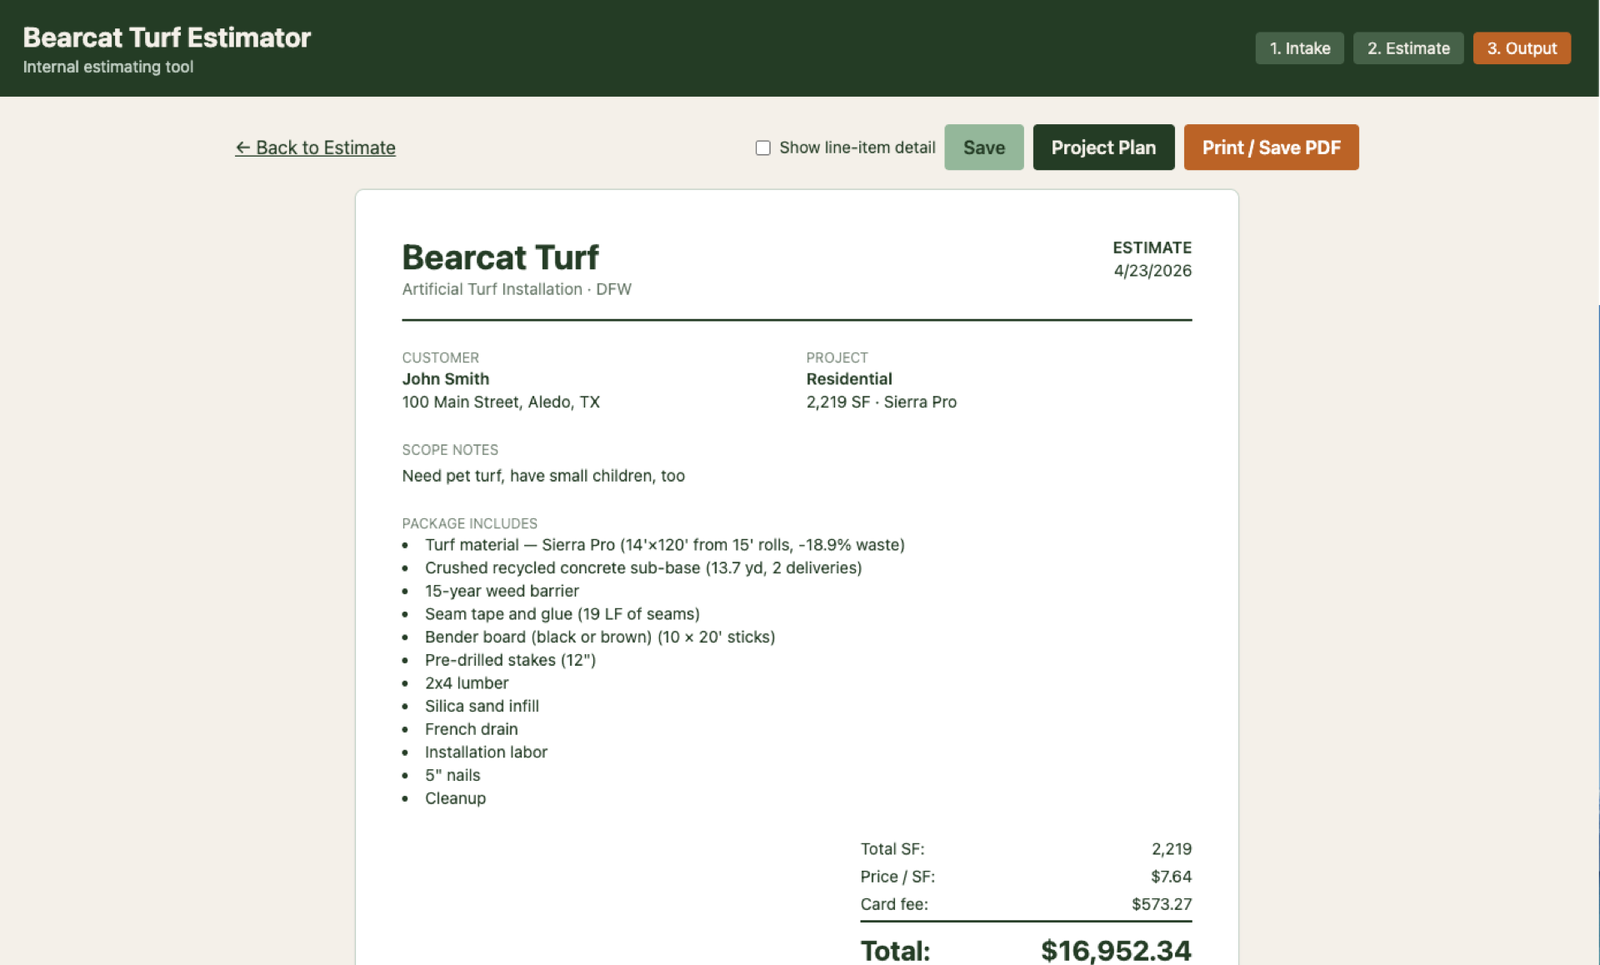
Task: Click the estimate date 4/23/2026
Action: (x=1151, y=270)
